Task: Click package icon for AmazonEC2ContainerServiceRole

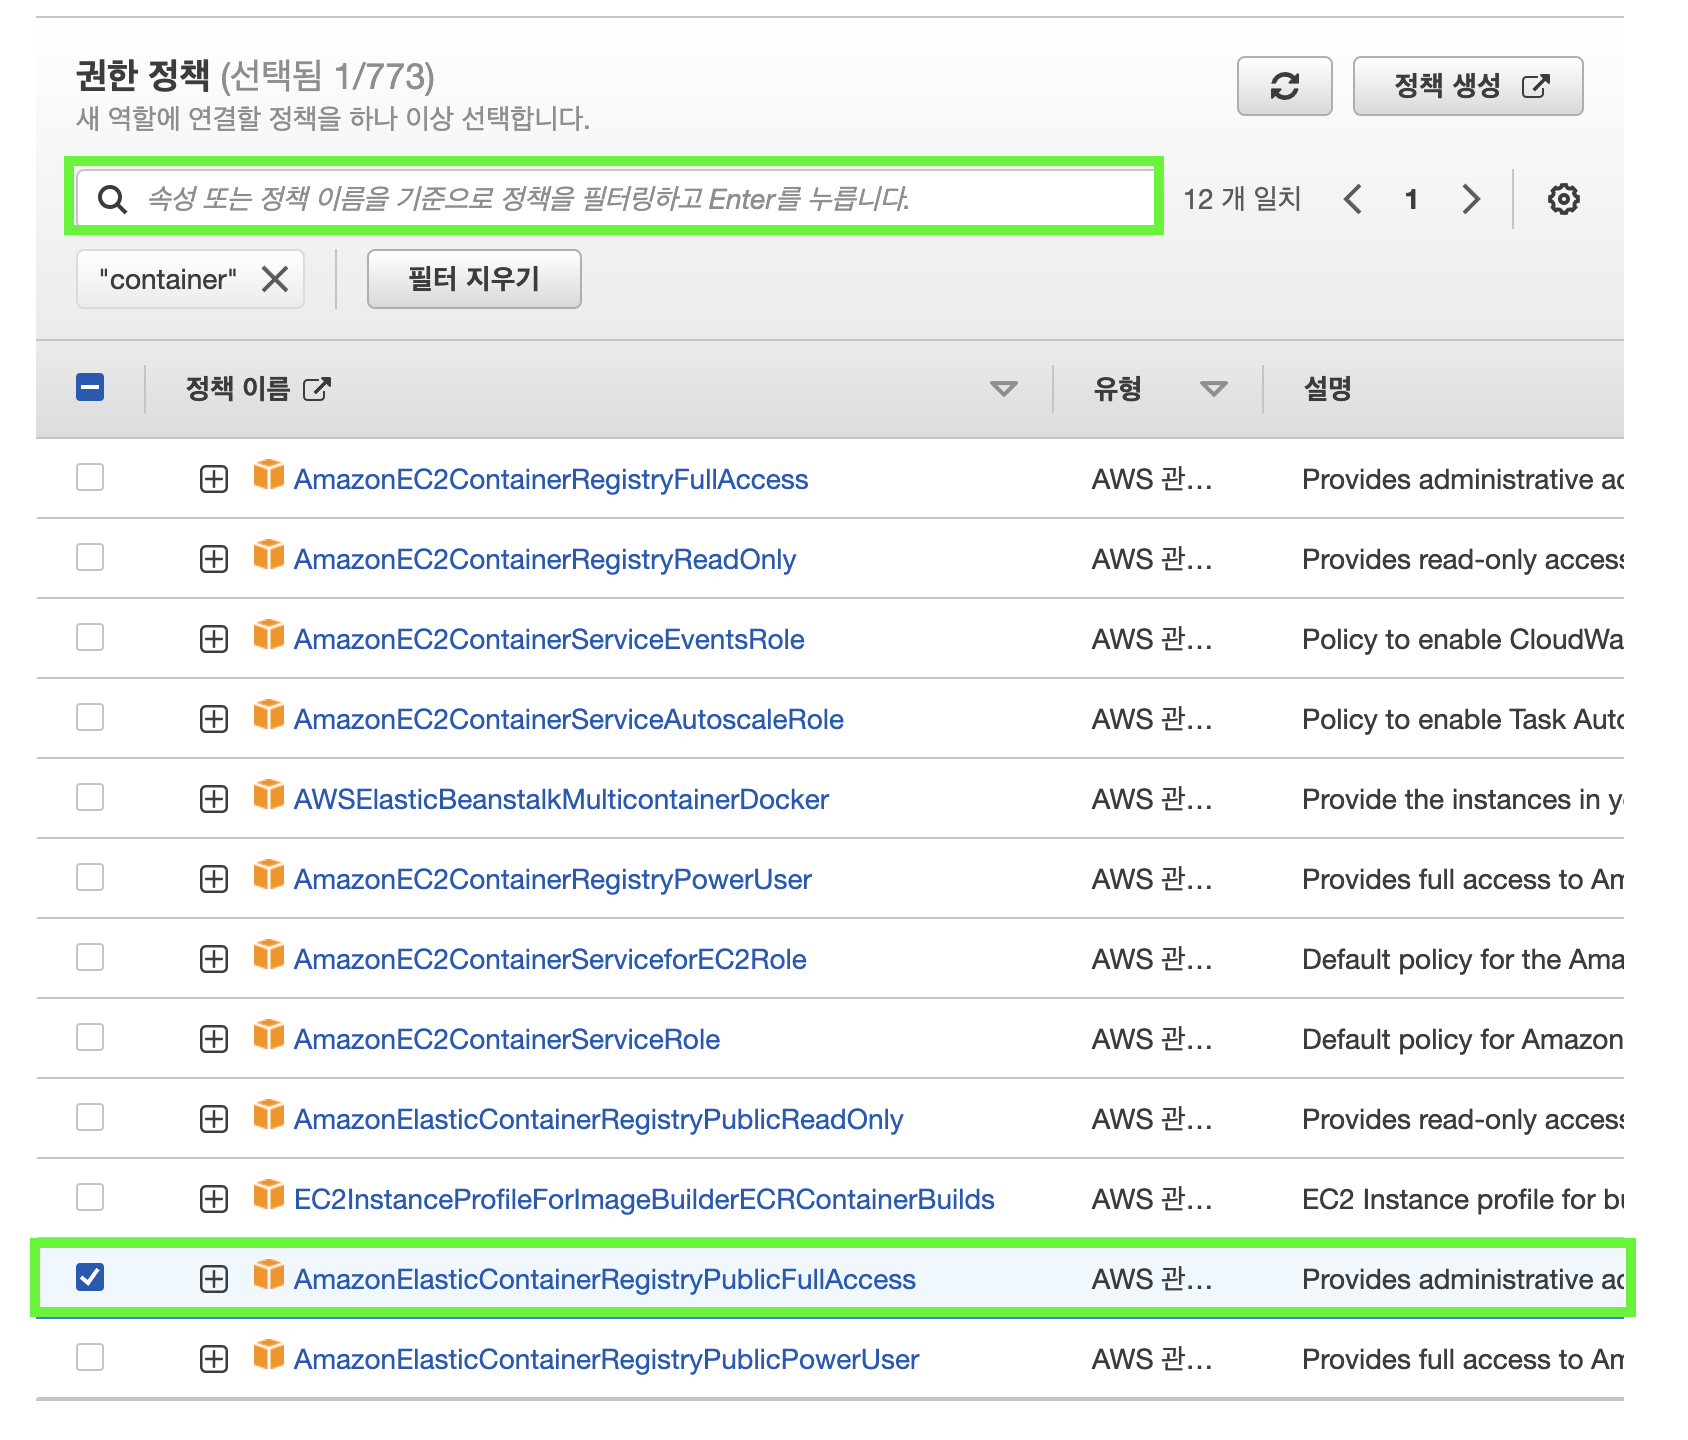Action: (268, 1035)
